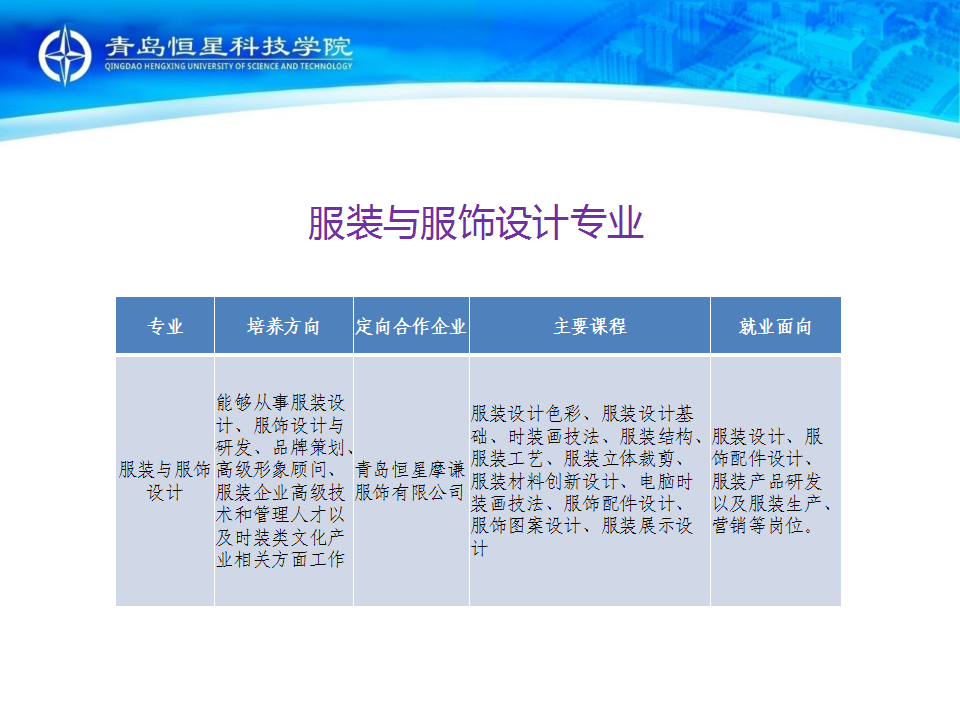Click the 定向合作企业 column header
This screenshot has height=720, width=960.
[411, 326]
